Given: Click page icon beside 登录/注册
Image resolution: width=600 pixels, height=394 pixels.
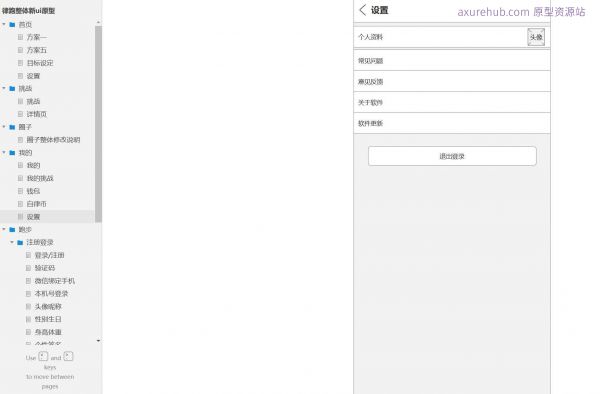Looking at the screenshot, I should coord(28,255).
